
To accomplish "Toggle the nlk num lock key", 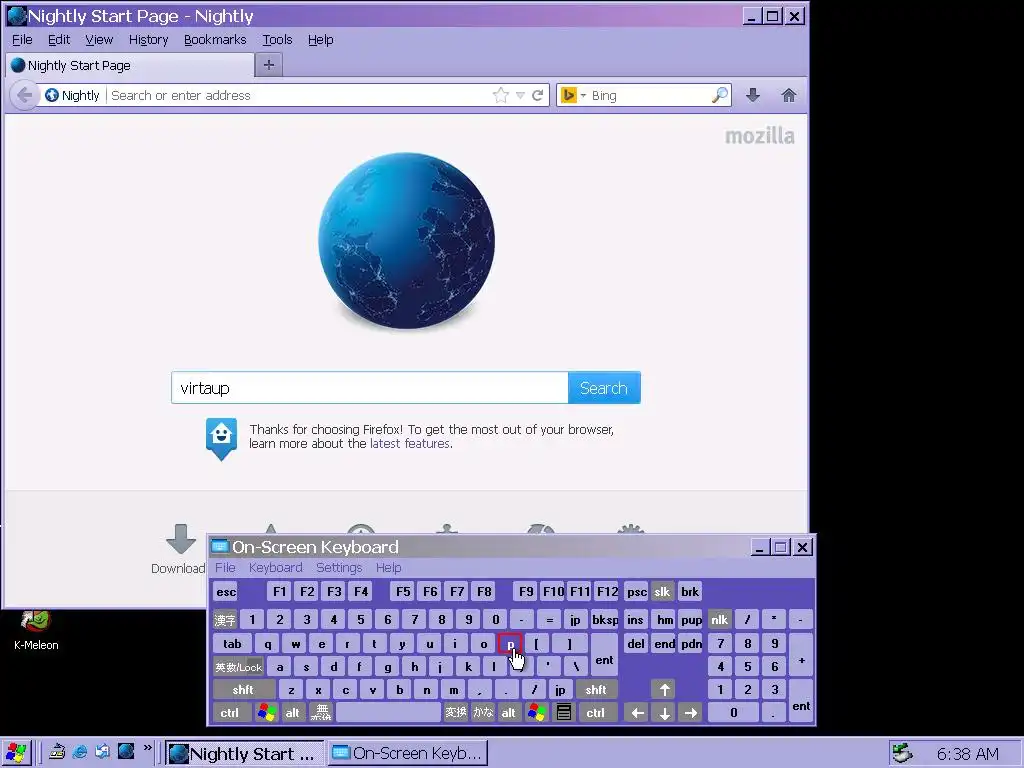I will pos(720,620).
